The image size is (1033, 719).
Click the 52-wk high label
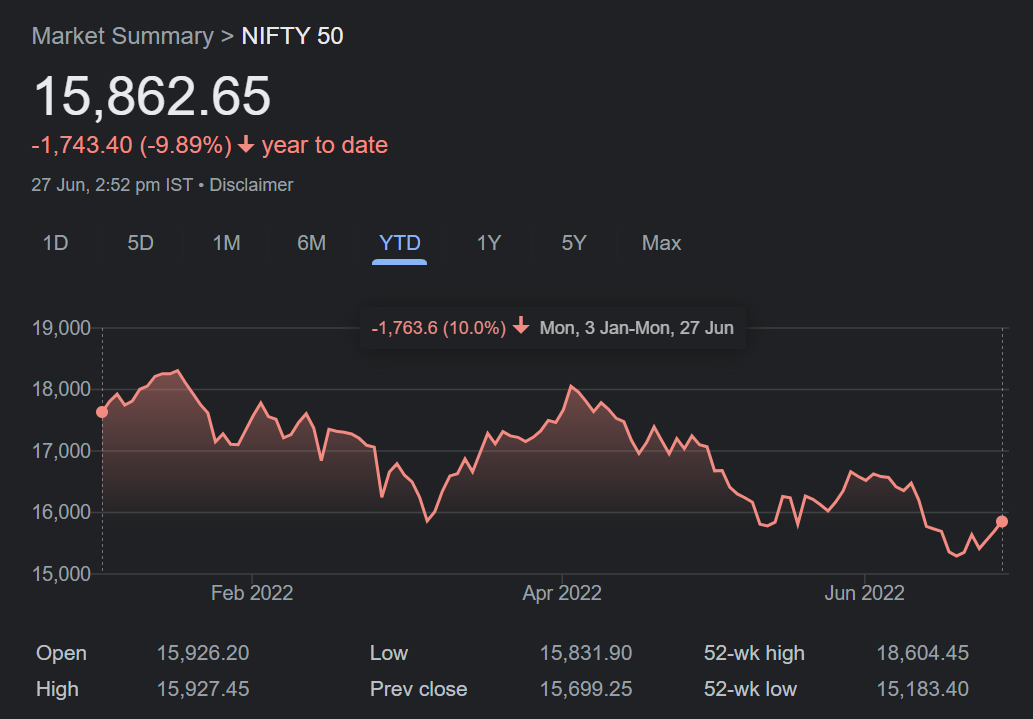pos(754,653)
